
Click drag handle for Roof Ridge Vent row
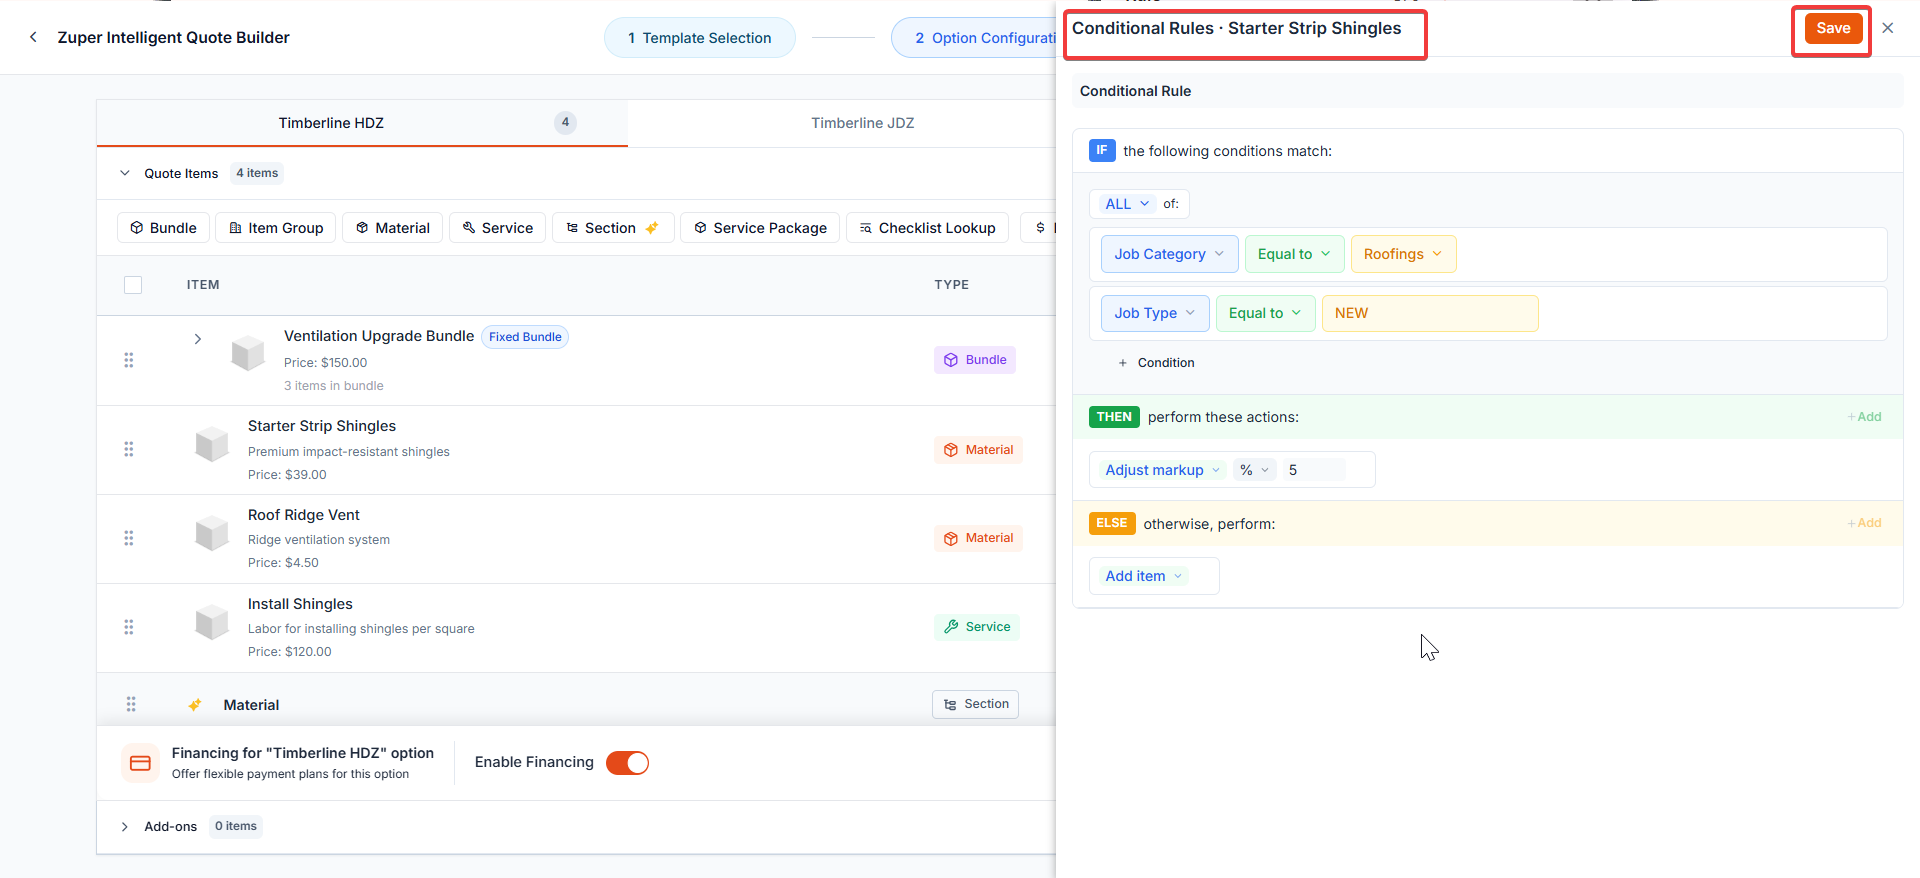click(x=129, y=538)
